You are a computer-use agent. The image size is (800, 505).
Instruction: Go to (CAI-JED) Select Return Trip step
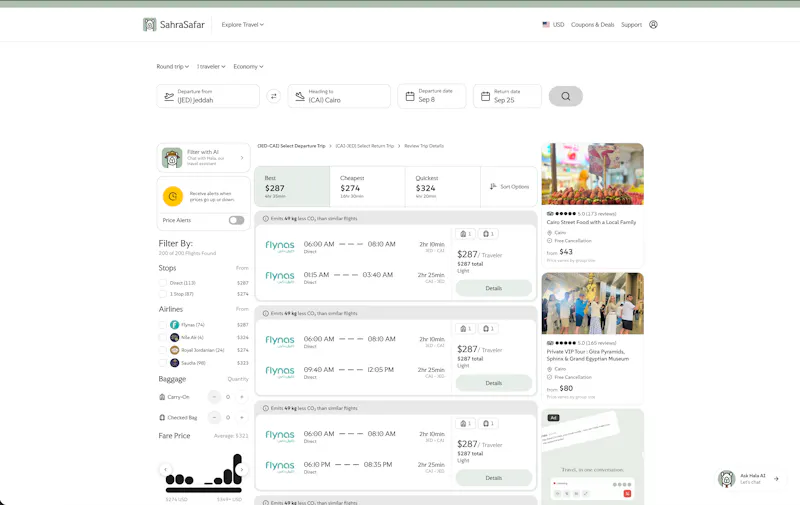tap(365, 146)
